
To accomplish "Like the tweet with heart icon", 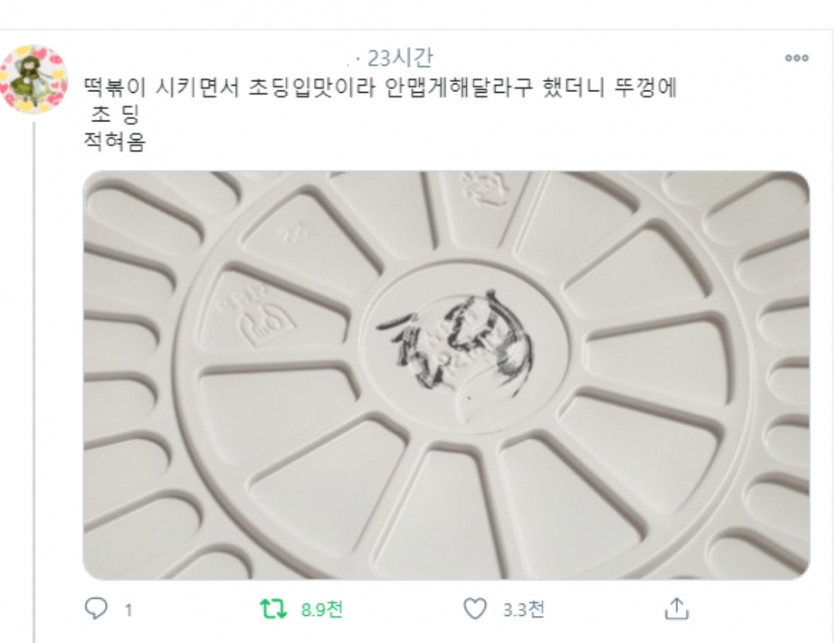I will click(474, 608).
